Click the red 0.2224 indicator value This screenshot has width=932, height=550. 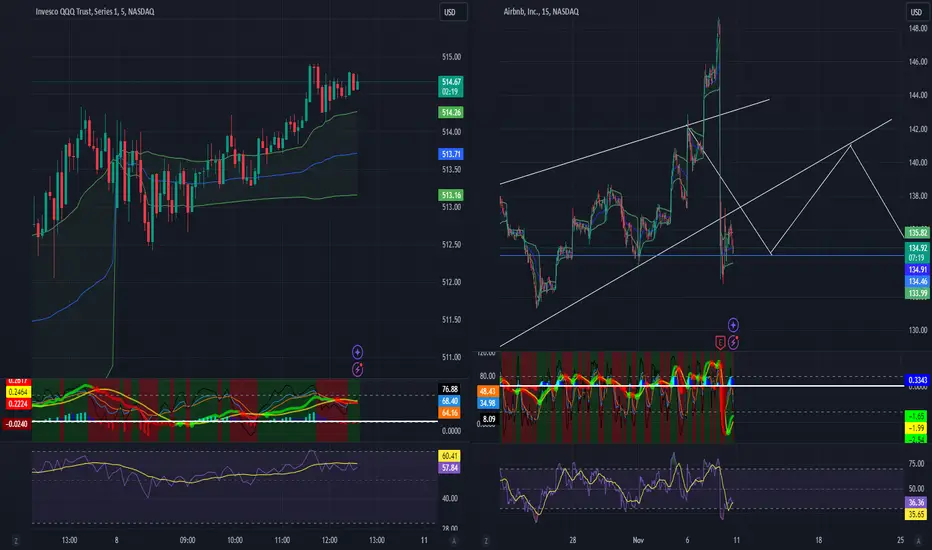coord(17,404)
